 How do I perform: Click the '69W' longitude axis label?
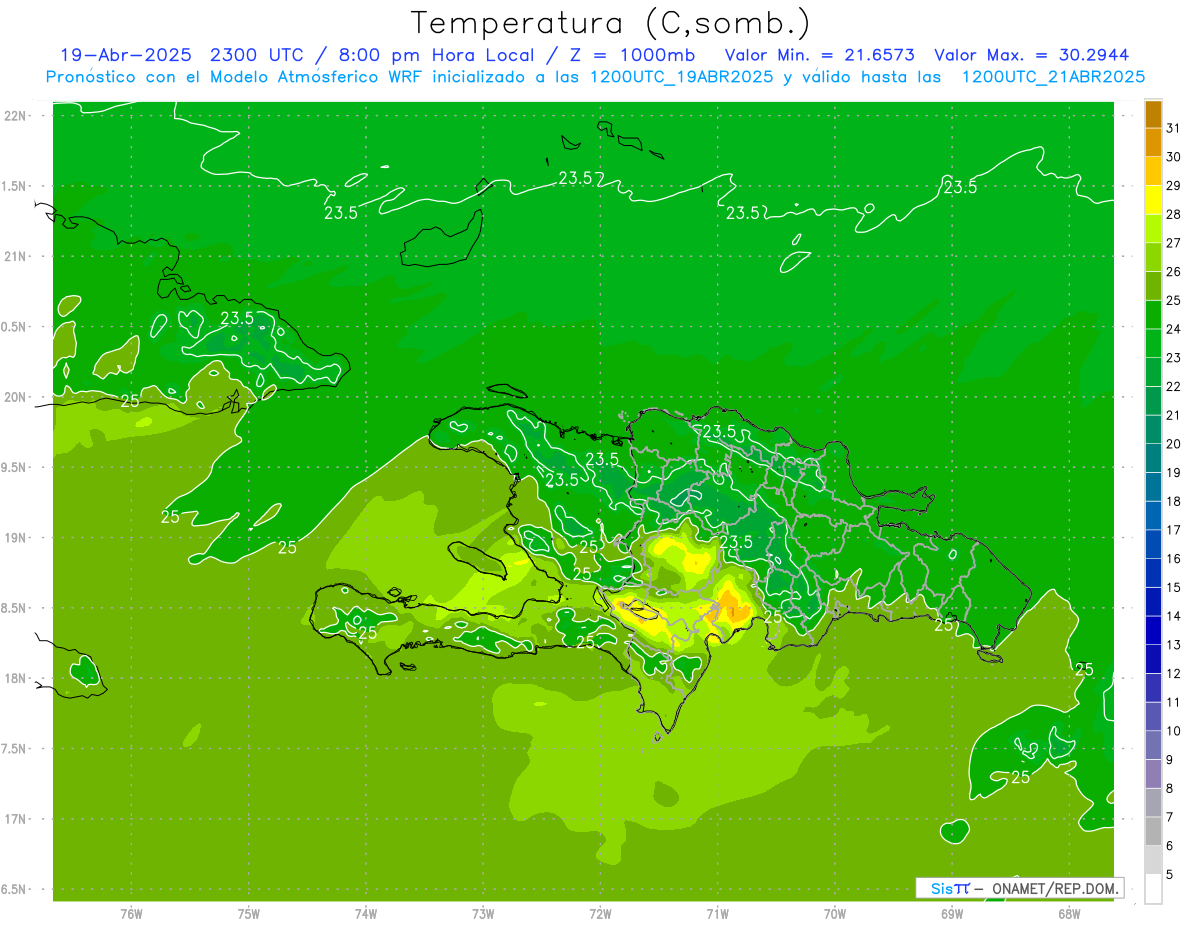pos(952,913)
